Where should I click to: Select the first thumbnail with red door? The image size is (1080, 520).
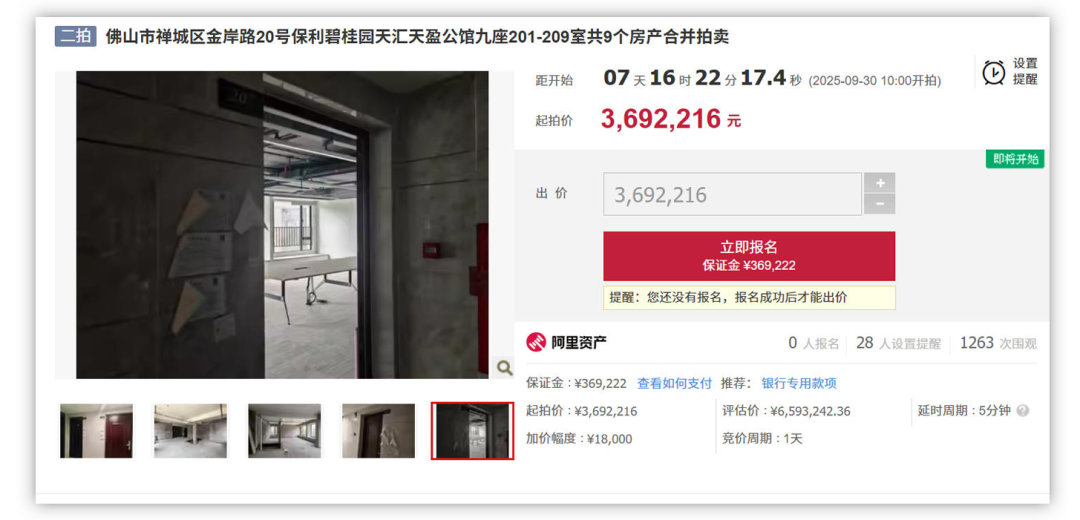pos(96,431)
